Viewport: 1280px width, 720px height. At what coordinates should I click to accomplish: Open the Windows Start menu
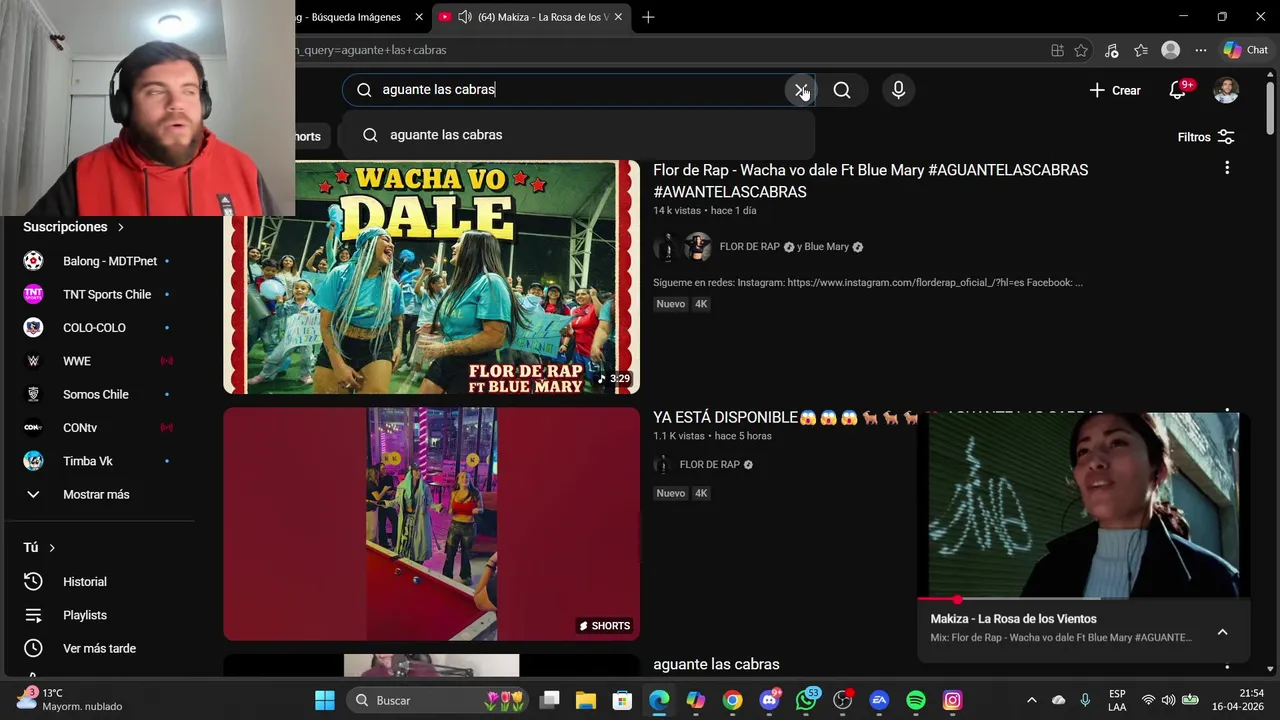click(x=325, y=700)
